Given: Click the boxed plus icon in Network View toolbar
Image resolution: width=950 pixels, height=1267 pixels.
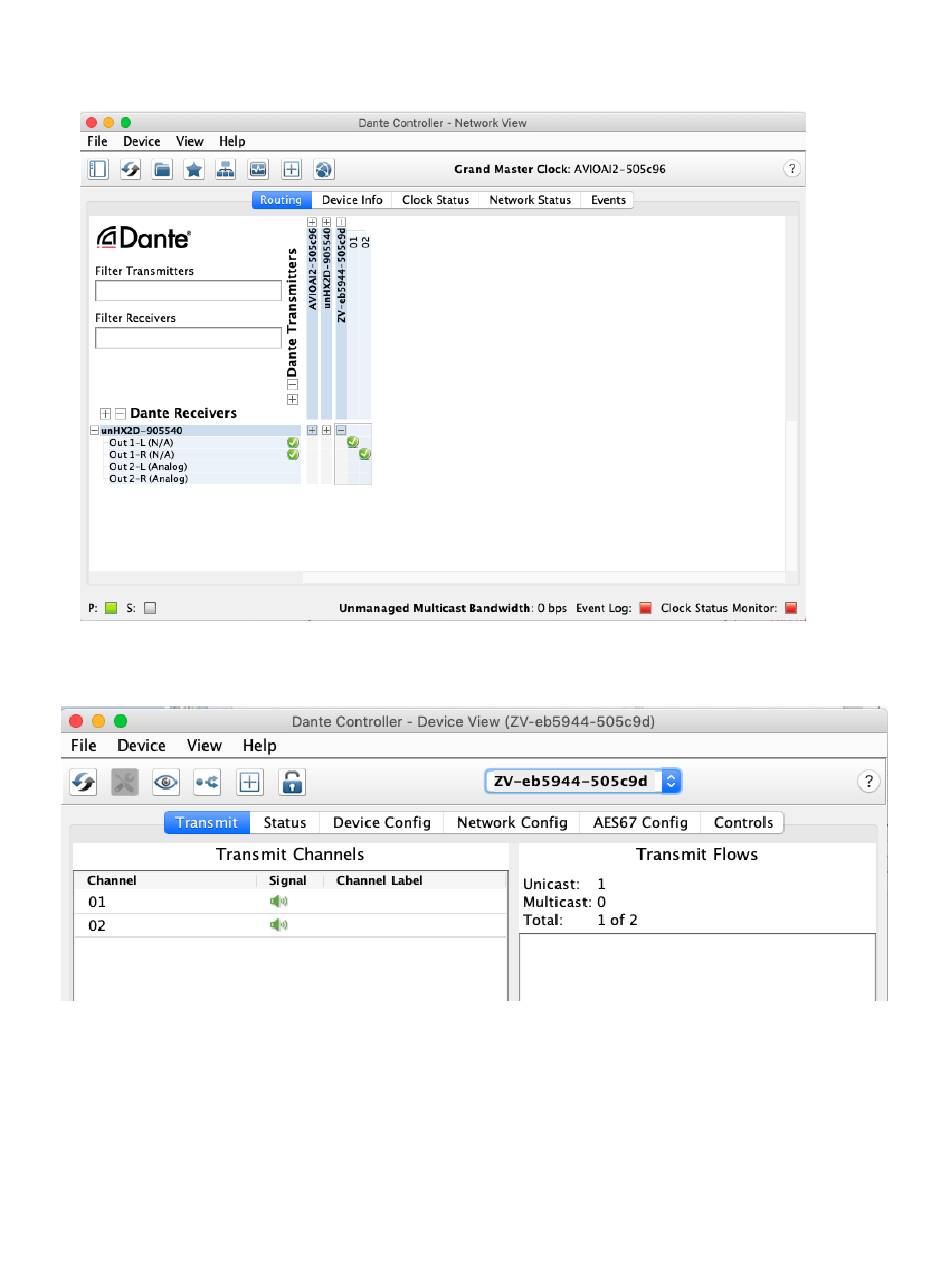Looking at the screenshot, I should (x=291, y=170).
